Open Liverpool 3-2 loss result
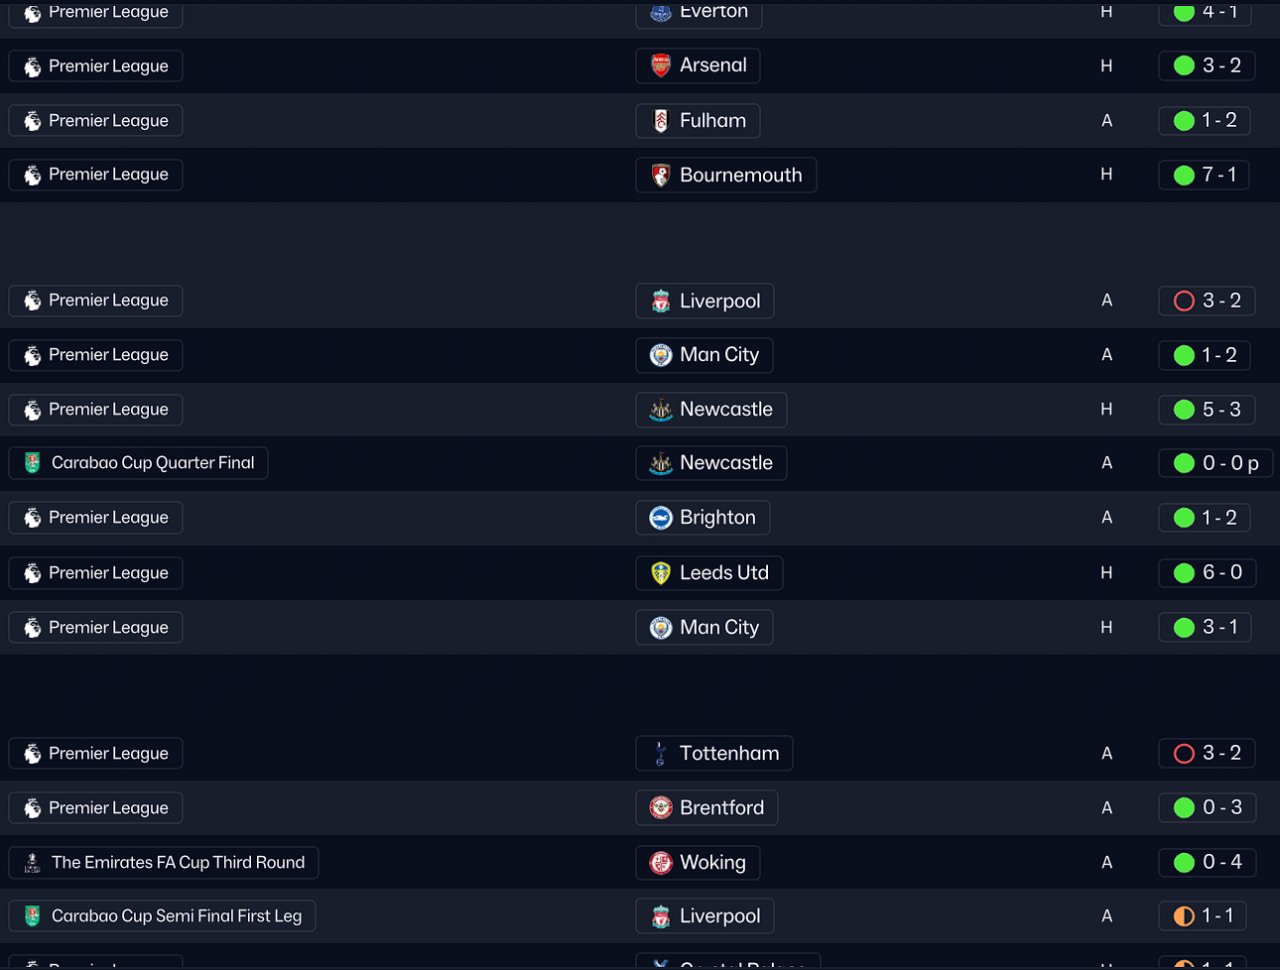The image size is (1280, 970). point(1206,301)
